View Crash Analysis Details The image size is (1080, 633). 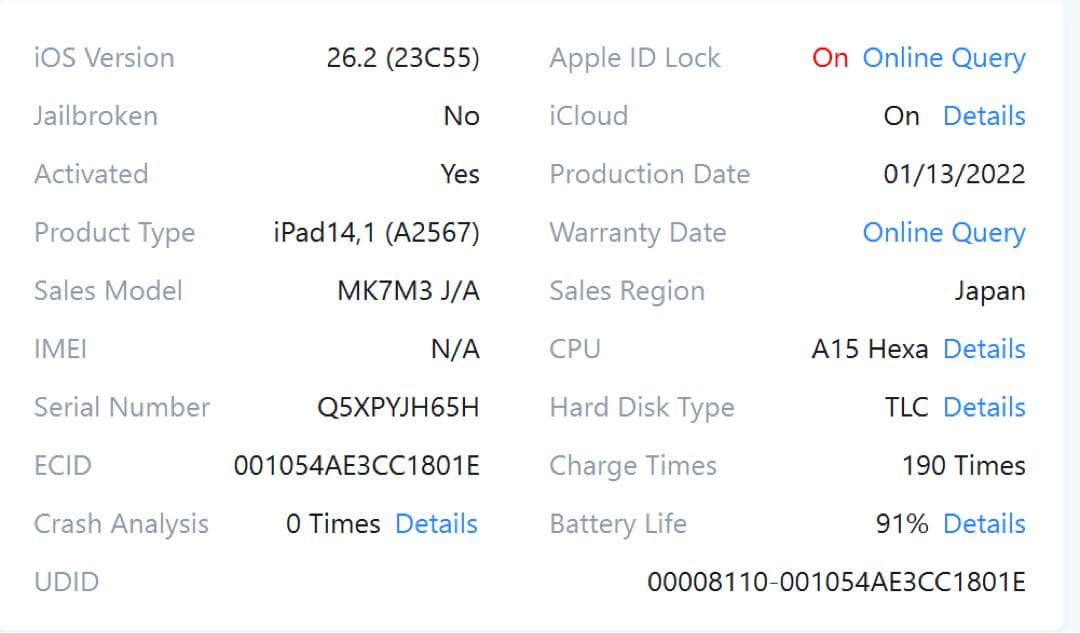coord(436,523)
